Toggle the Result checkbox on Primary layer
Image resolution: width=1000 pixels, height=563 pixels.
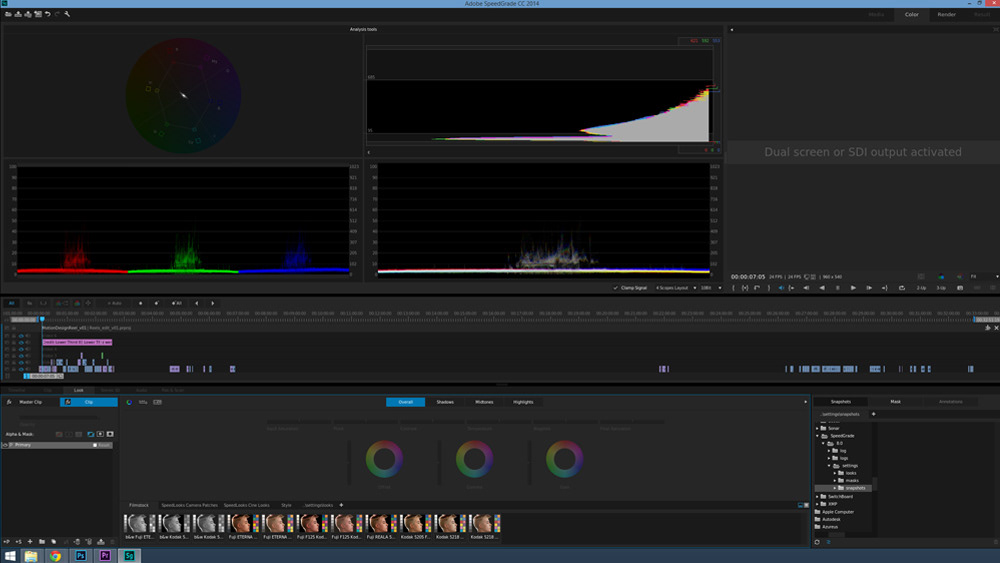[95, 445]
